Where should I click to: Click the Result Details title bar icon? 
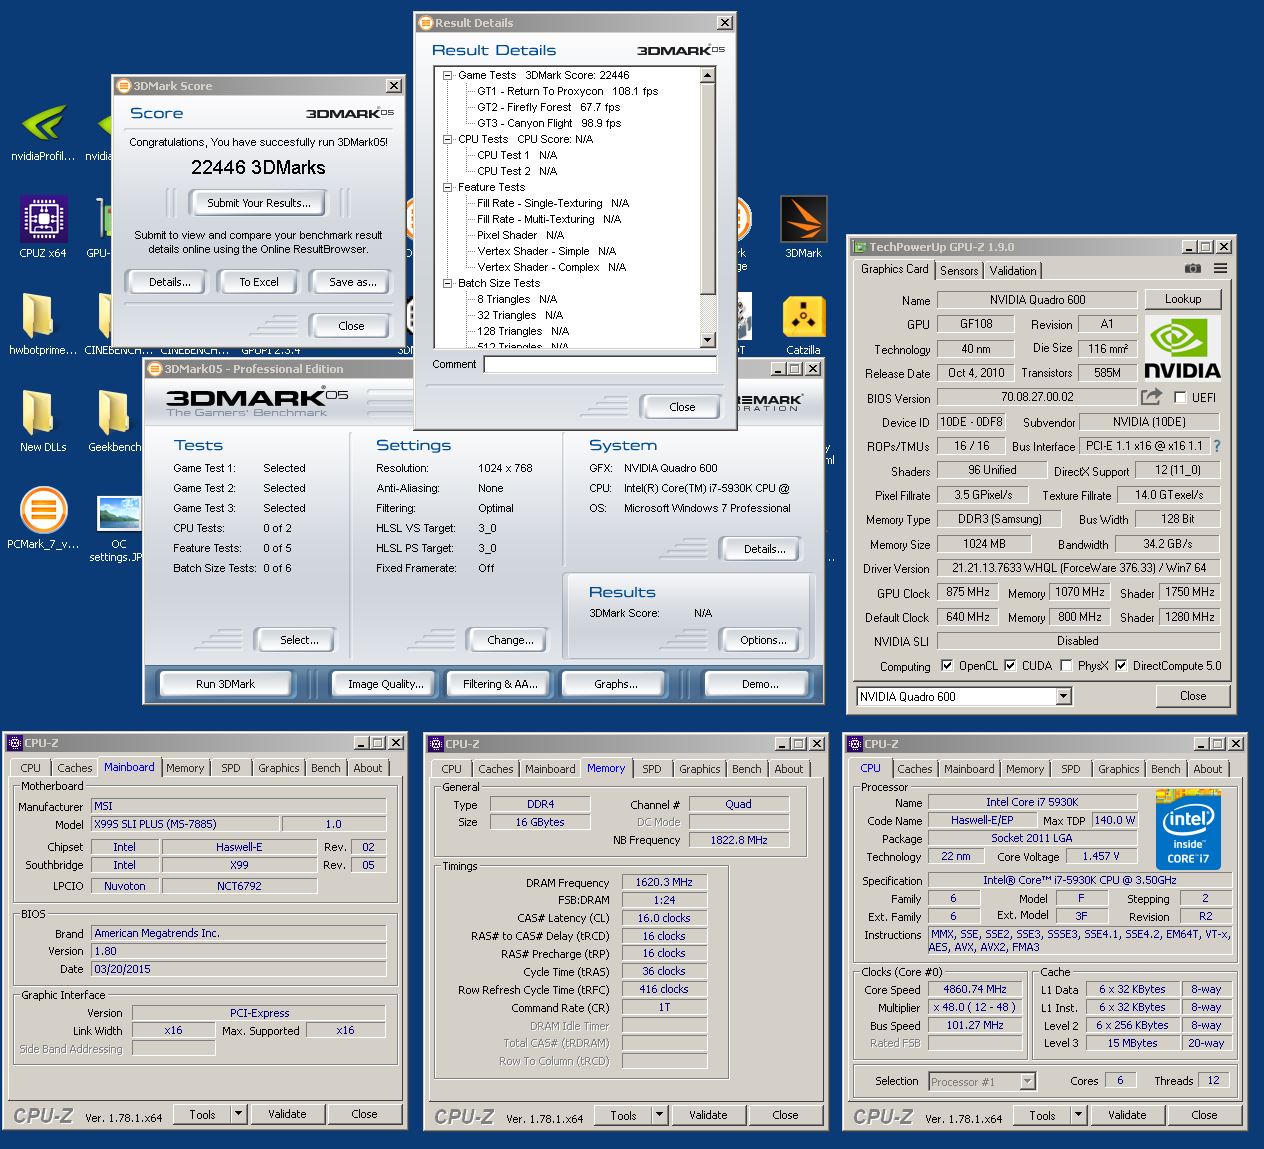tap(426, 22)
